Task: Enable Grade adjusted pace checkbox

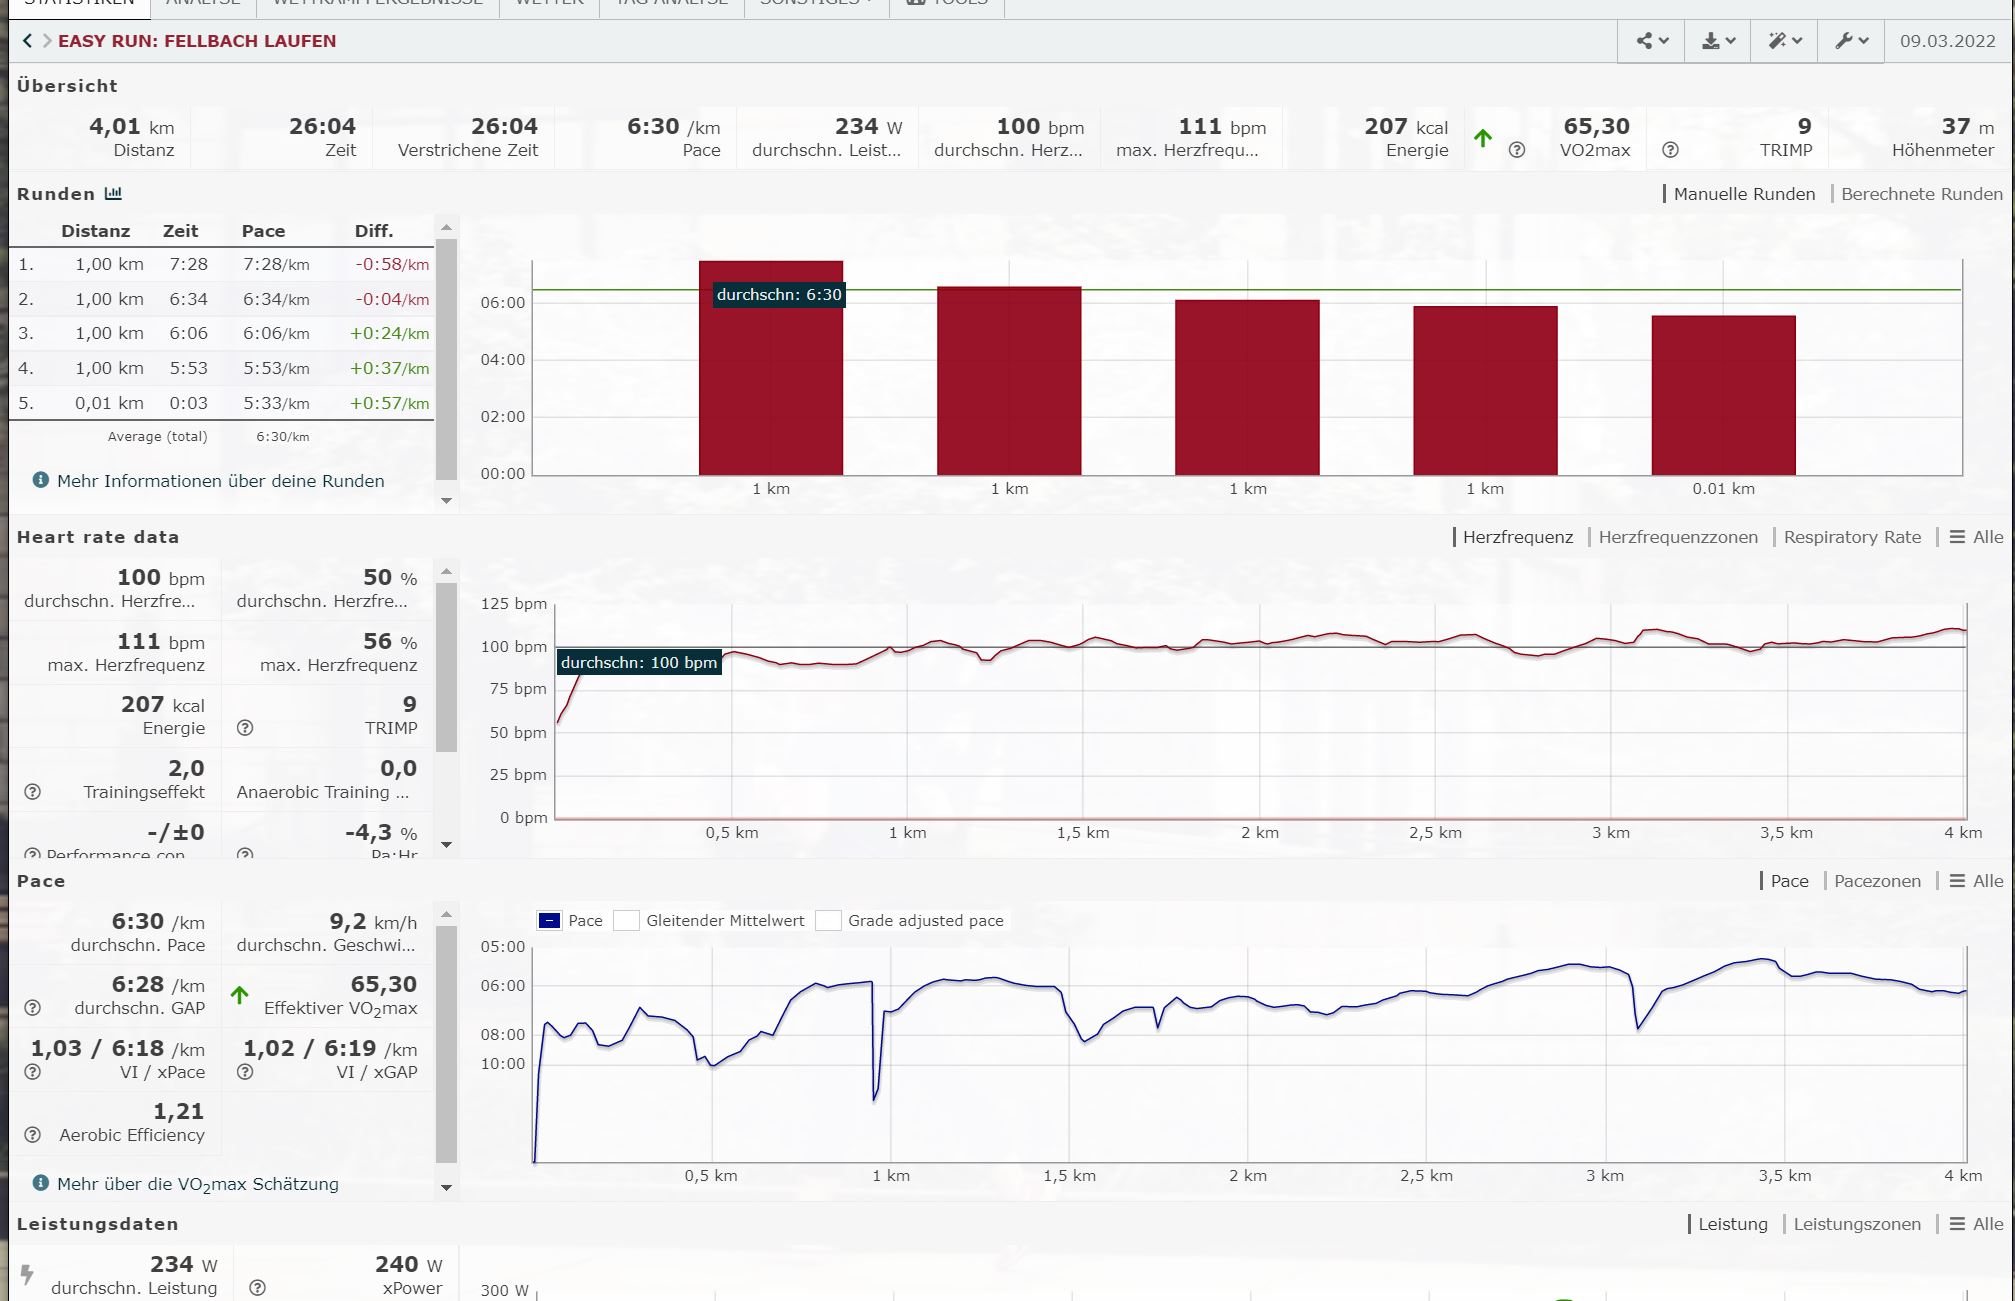Action: coord(828,921)
